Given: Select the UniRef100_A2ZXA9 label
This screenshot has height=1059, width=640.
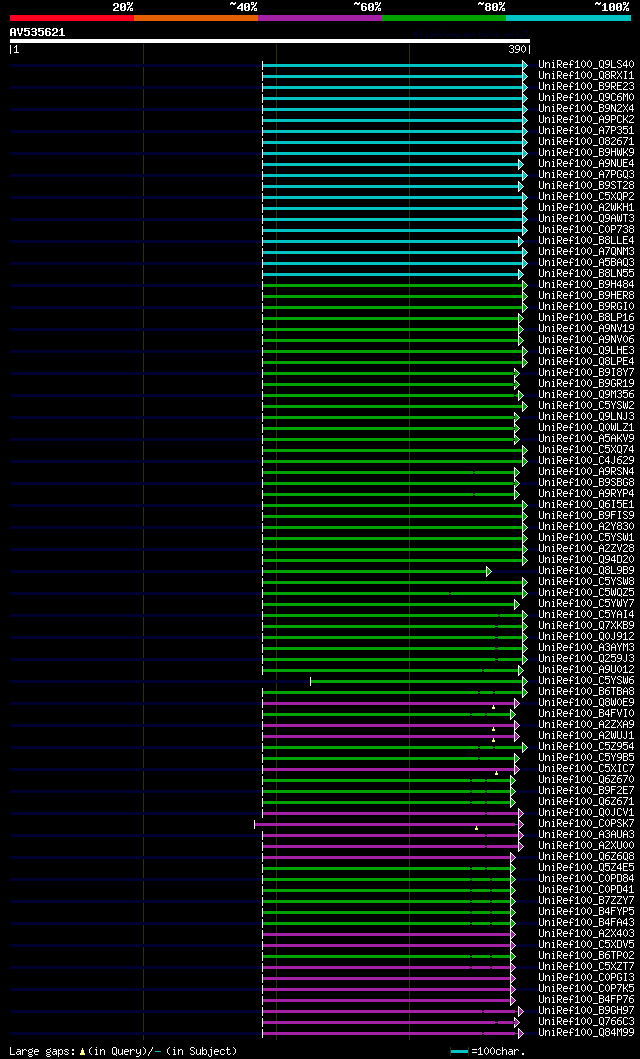Looking at the screenshot, I should (587, 725).
